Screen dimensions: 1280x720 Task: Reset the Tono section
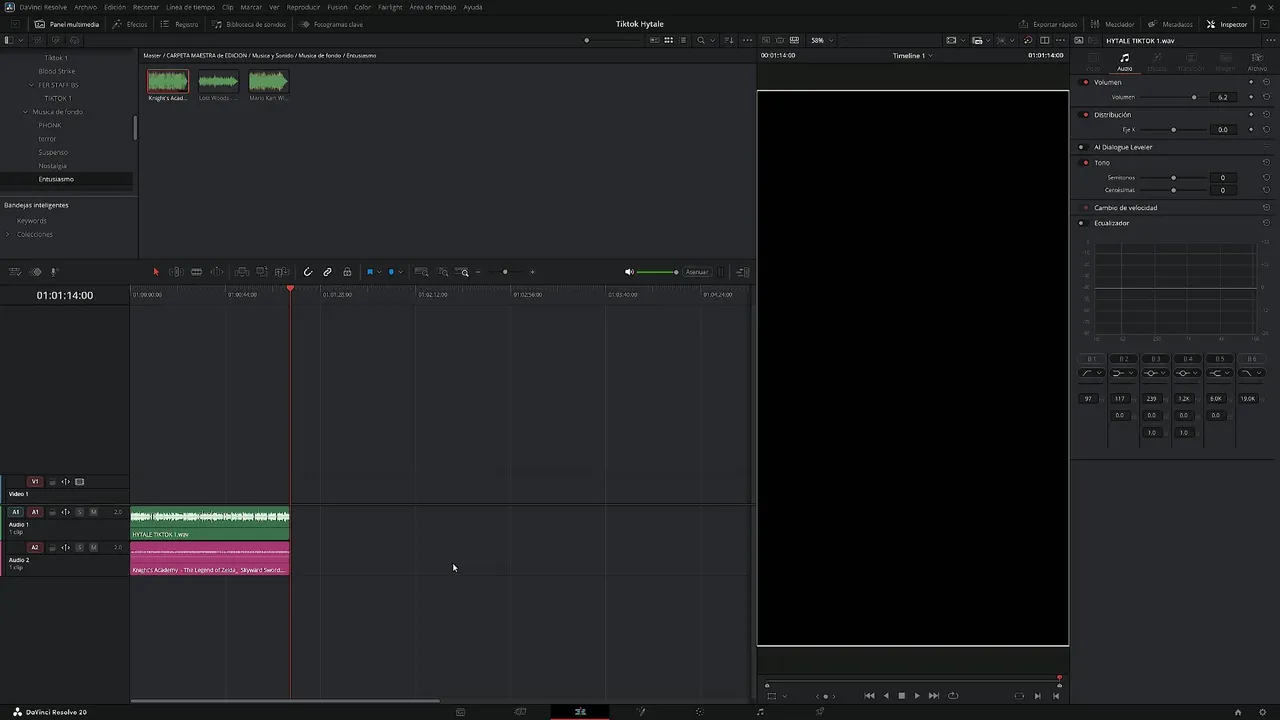(x=1266, y=163)
